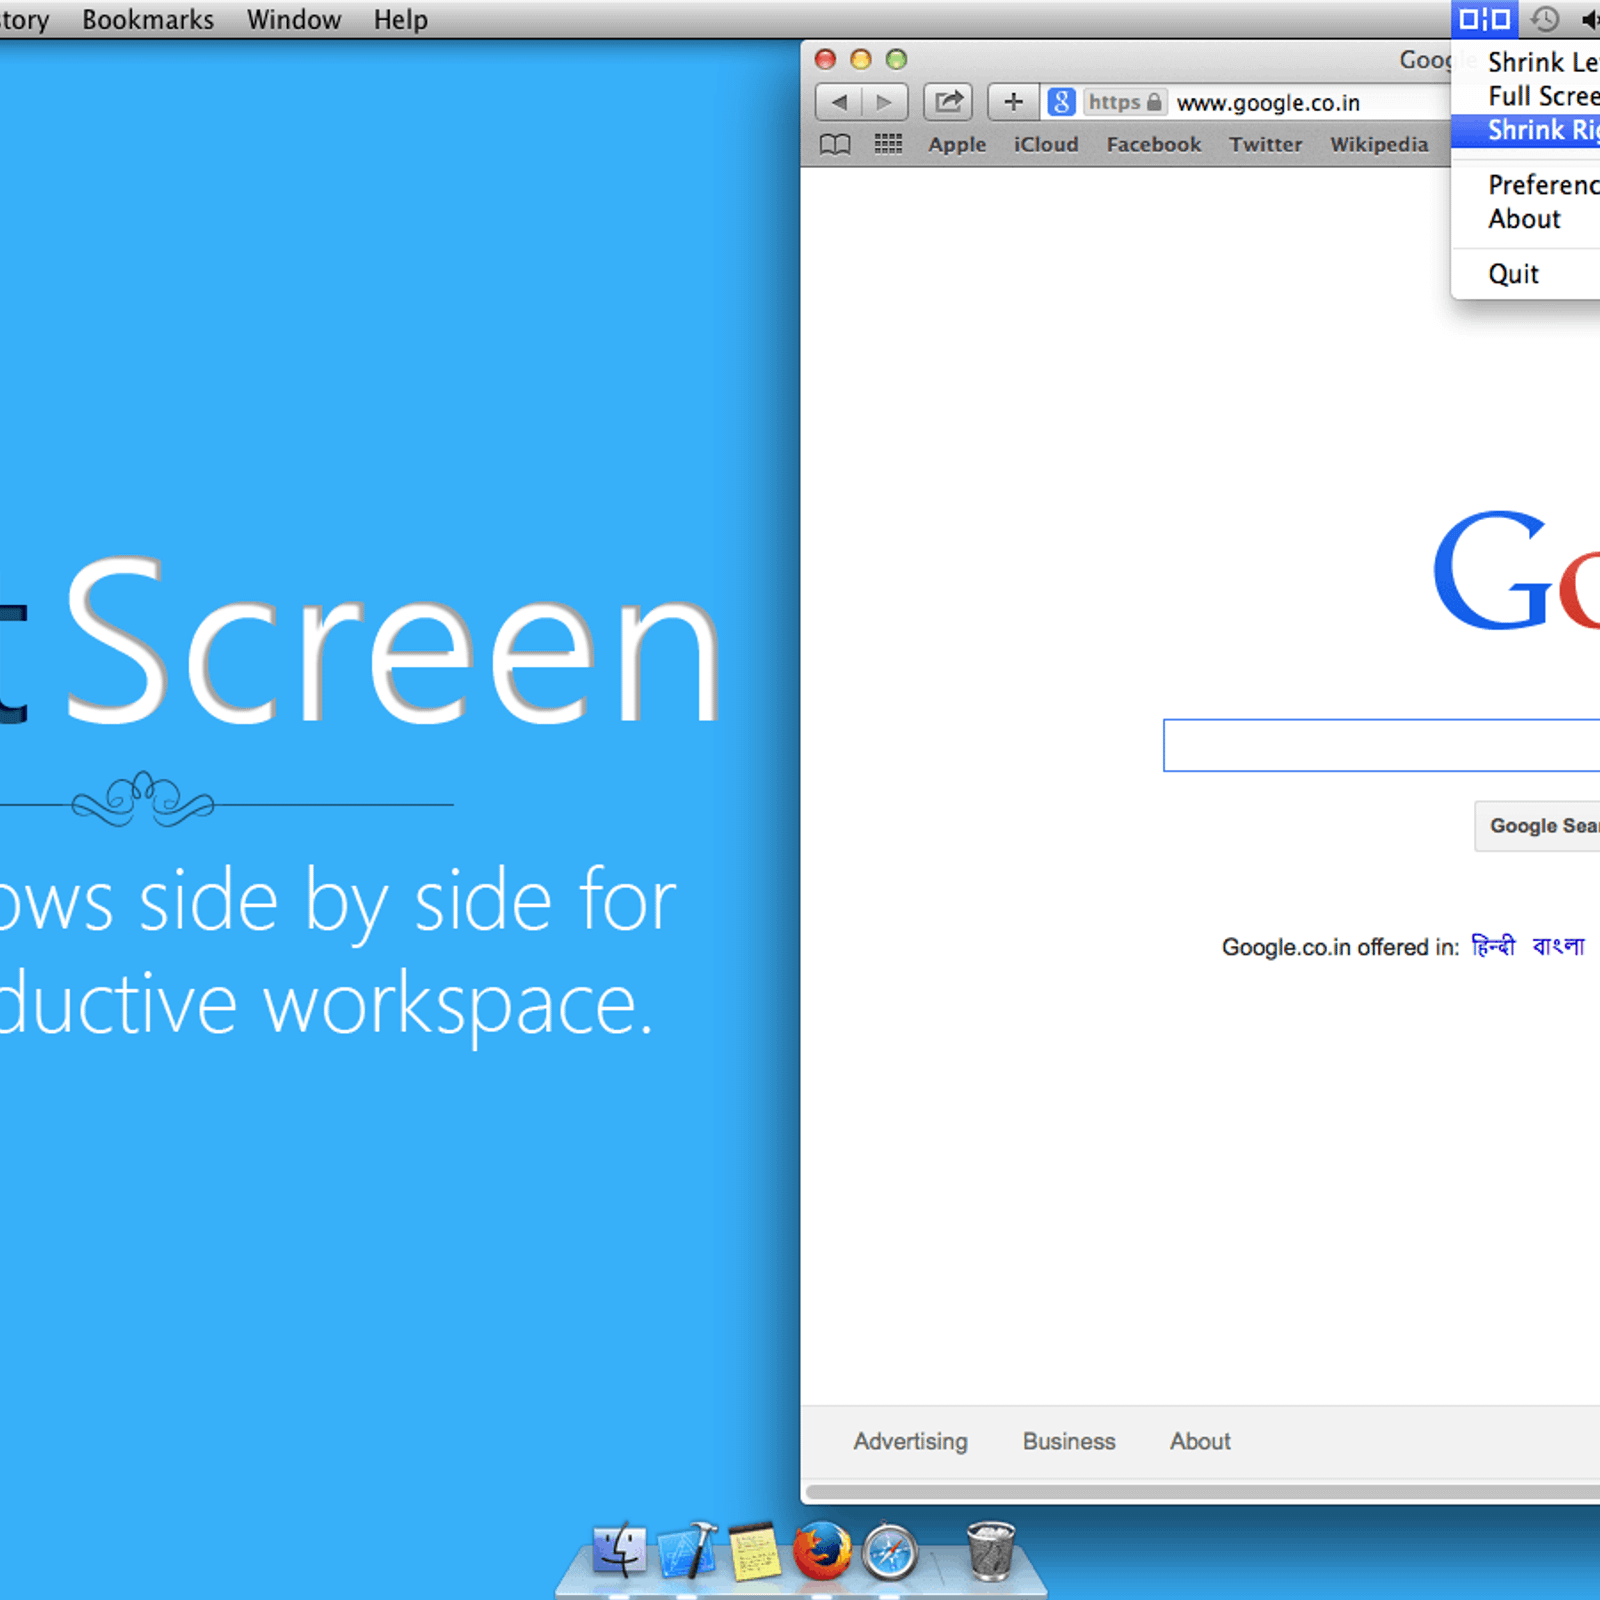Click into the Google search box
The width and height of the screenshot is (1600, 1600).
pos(1381,745)
